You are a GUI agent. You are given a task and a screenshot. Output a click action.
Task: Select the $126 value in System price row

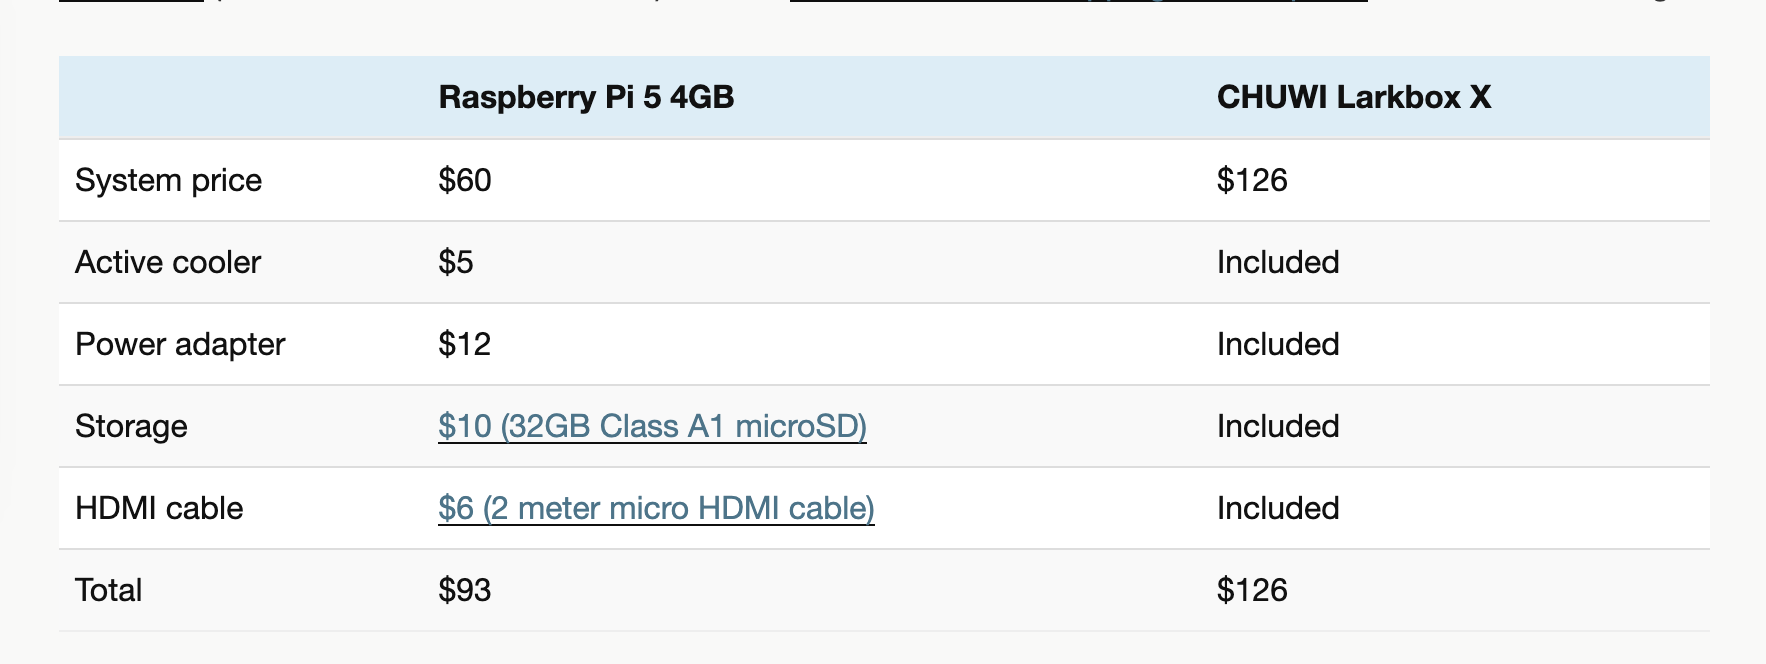point(1252,180)
